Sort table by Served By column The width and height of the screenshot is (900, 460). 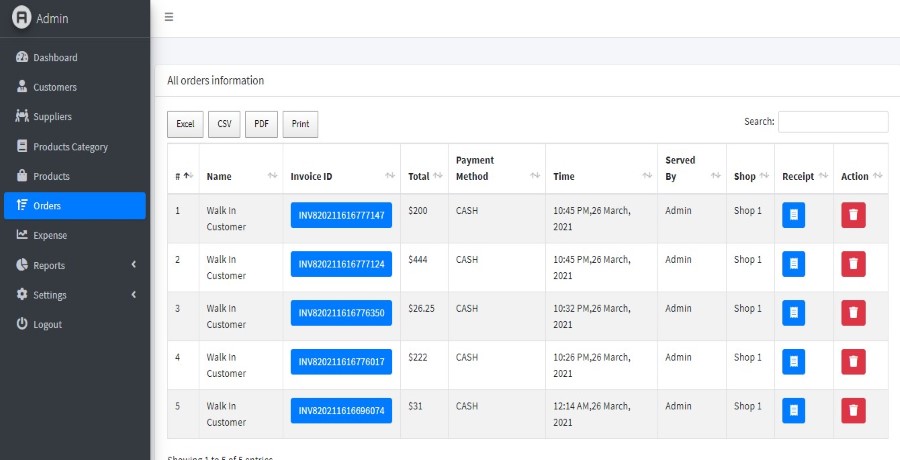(x=692, y=169)
